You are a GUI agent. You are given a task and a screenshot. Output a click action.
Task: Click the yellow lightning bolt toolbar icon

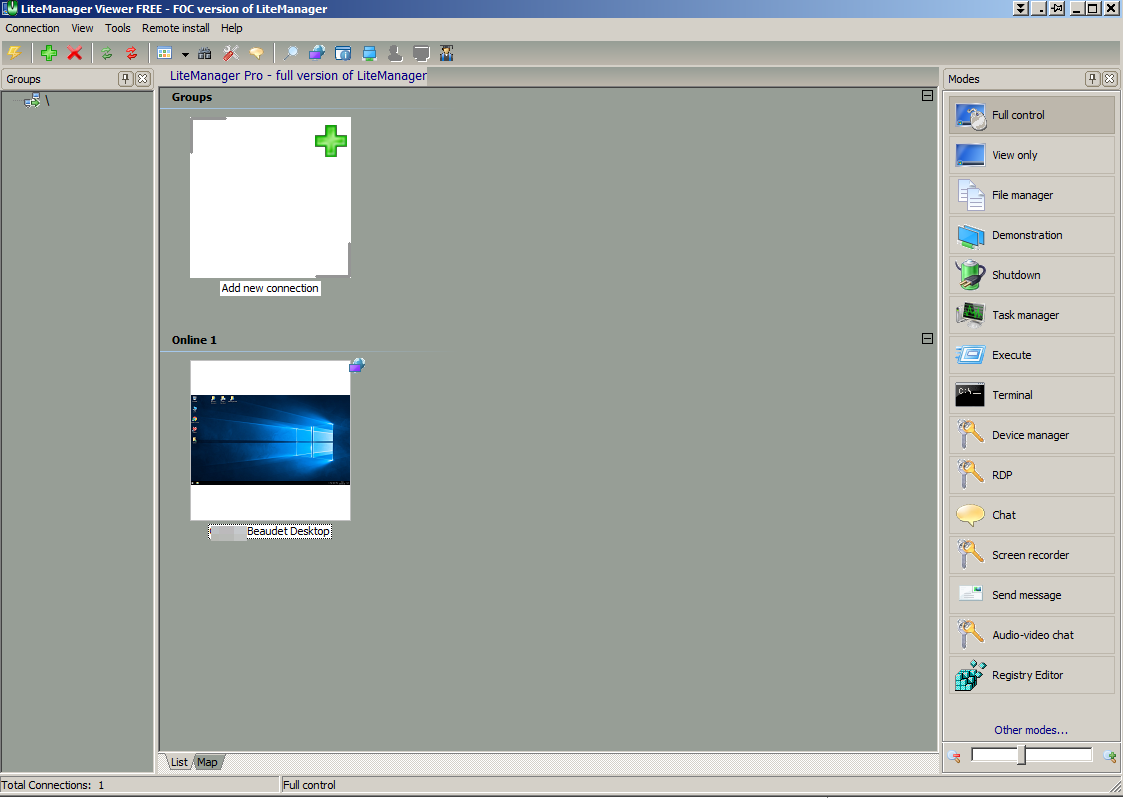[14, 53]
